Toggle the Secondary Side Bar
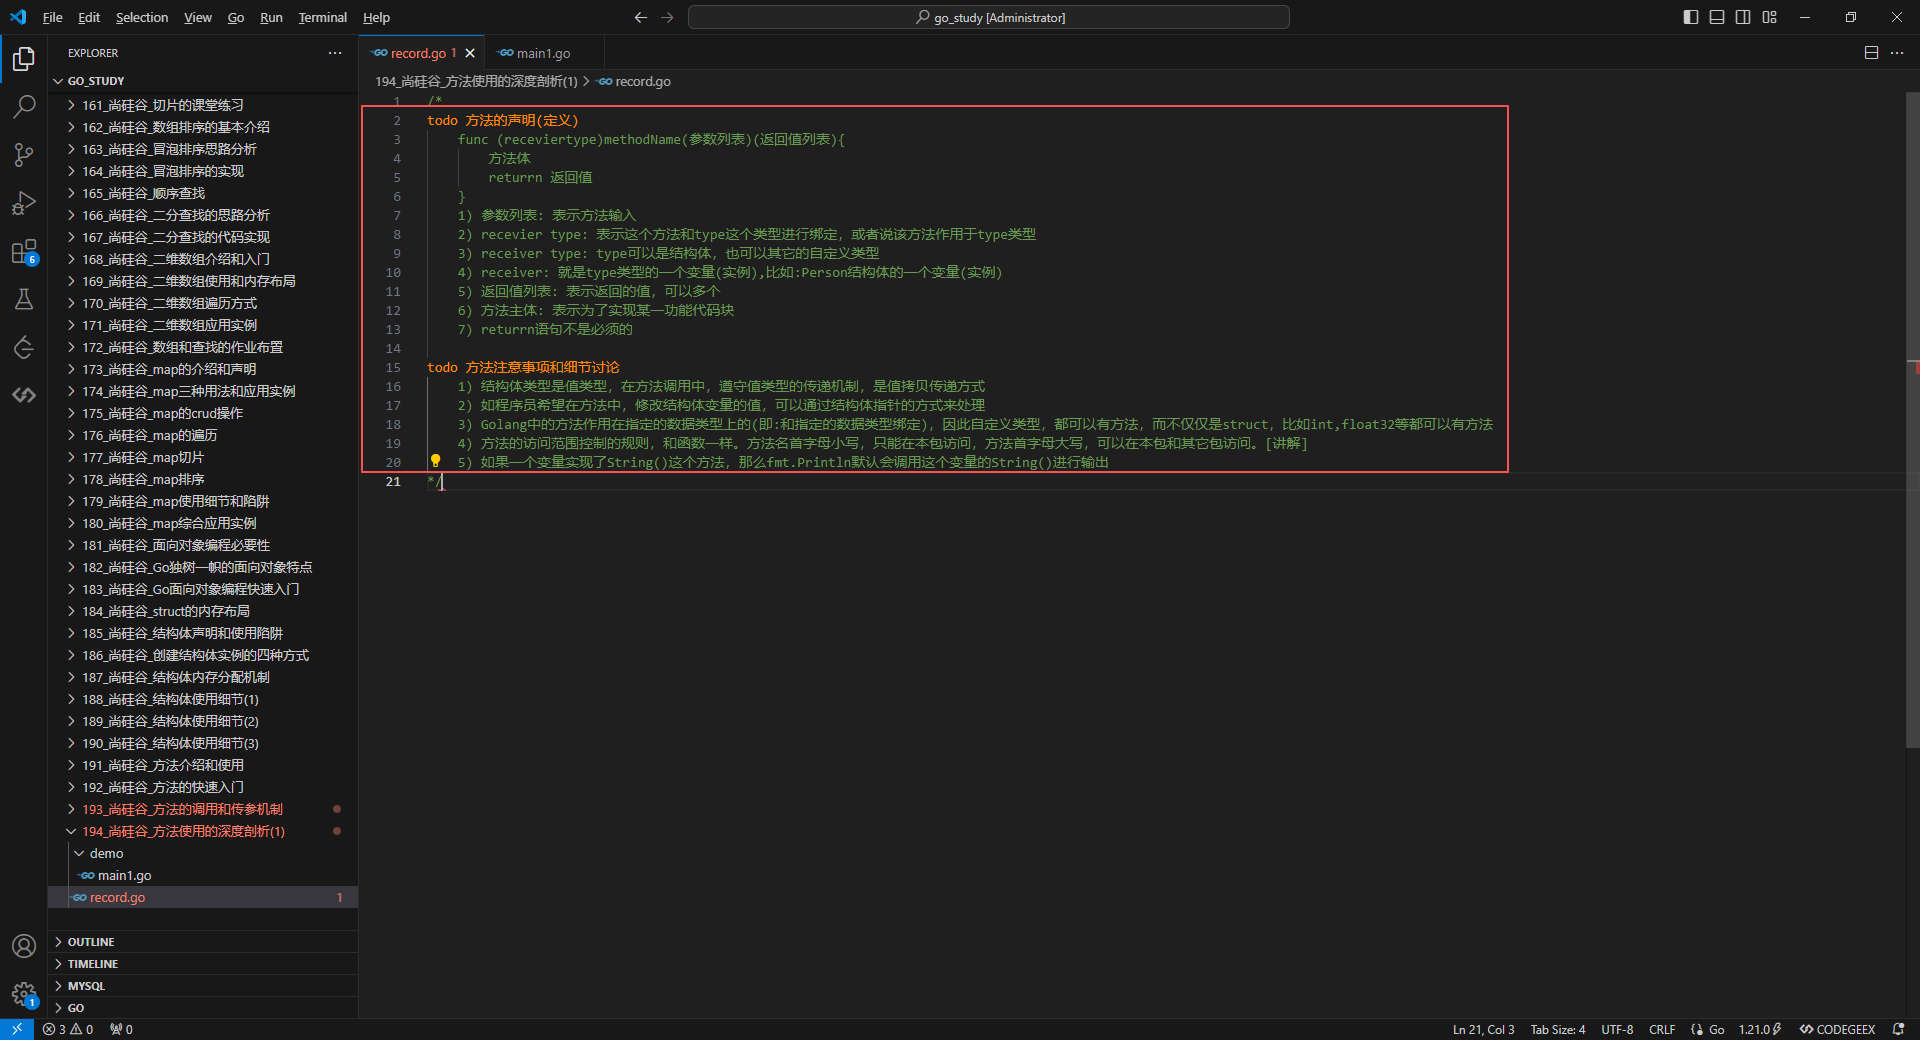This screenshot has height=1040, width=1920. tap(1743, 17)
